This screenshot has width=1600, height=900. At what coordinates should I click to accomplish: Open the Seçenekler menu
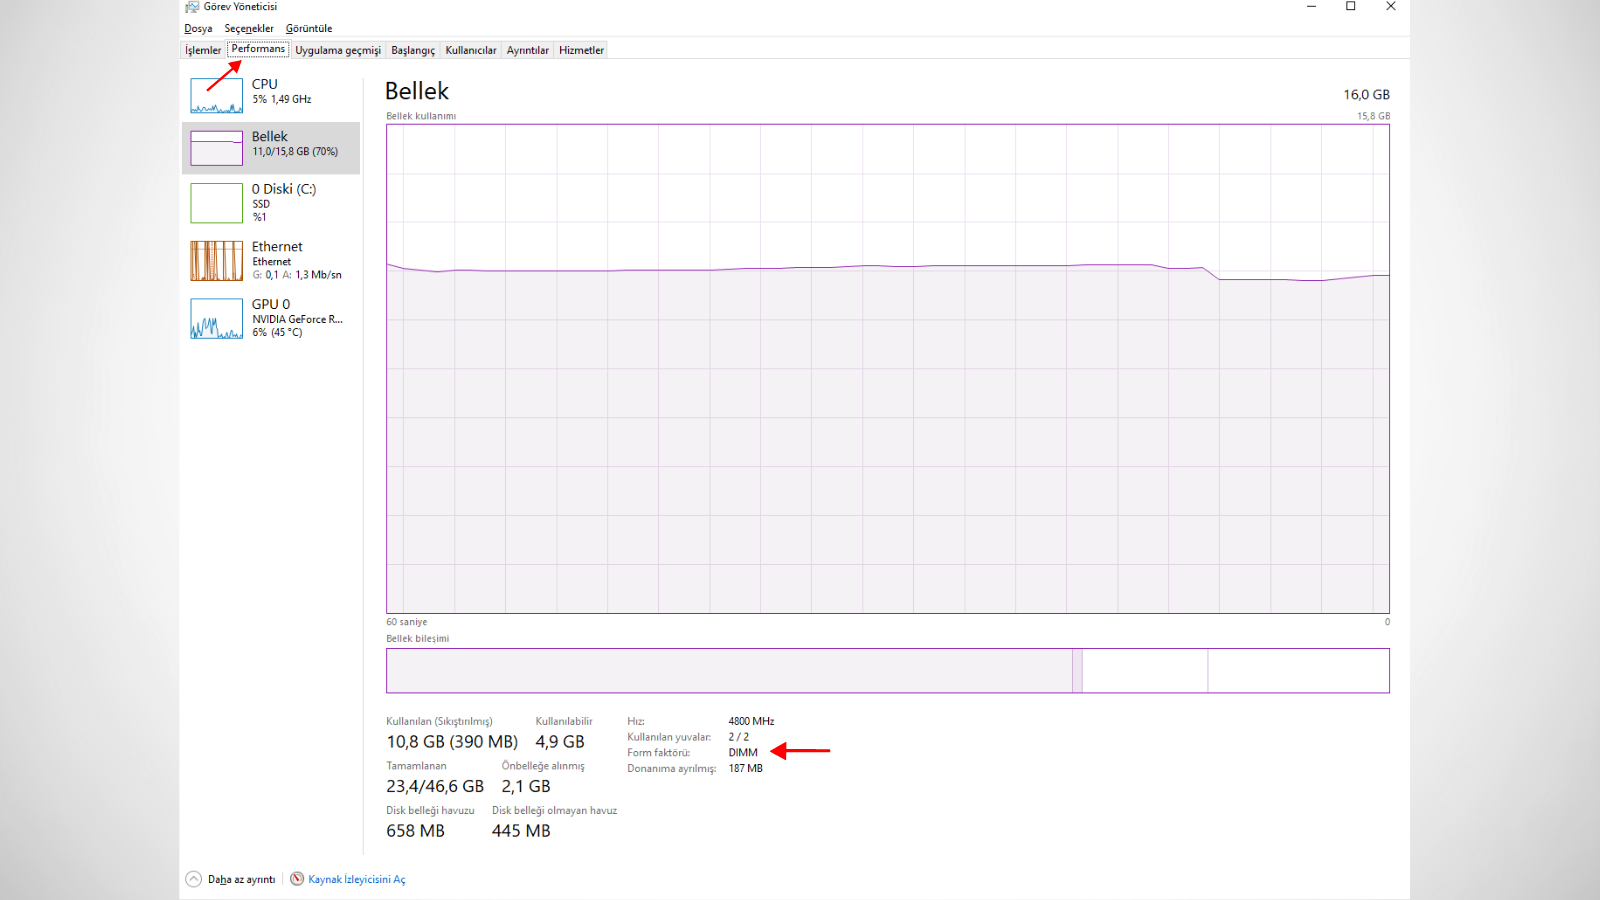pos(249,29)
